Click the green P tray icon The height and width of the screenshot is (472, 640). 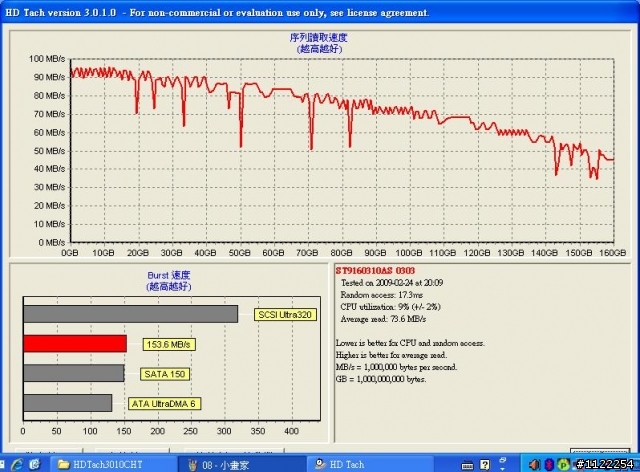(x=564, y=465)
